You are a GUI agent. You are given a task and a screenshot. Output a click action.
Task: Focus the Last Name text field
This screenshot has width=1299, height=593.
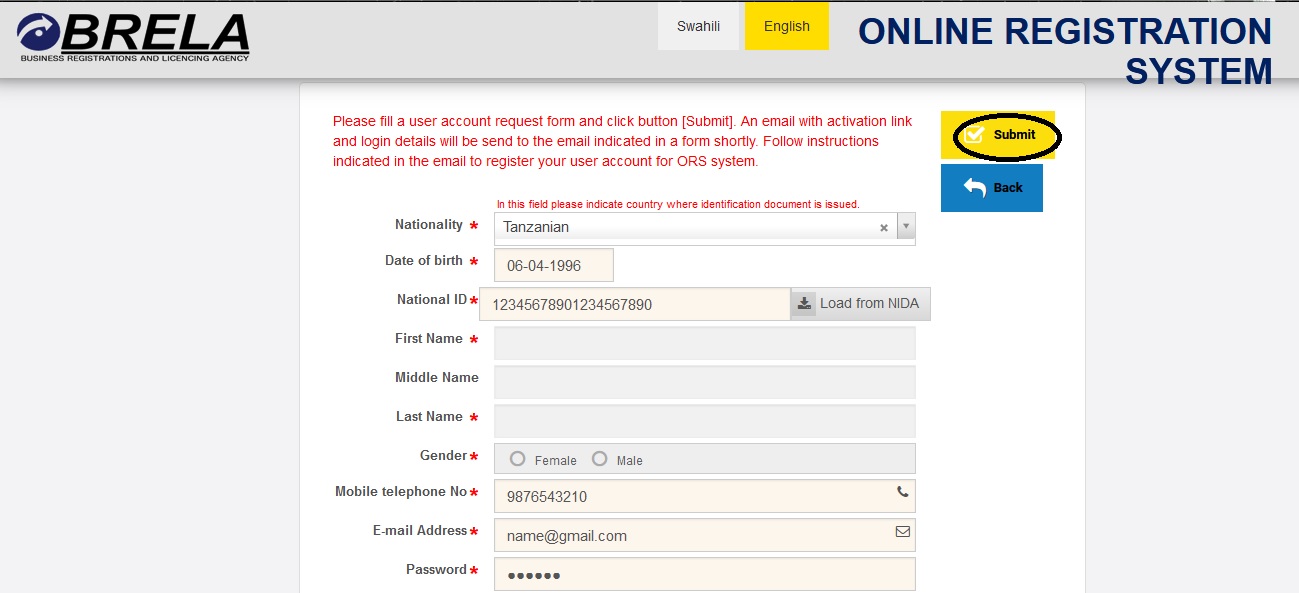tap(704, 421)
